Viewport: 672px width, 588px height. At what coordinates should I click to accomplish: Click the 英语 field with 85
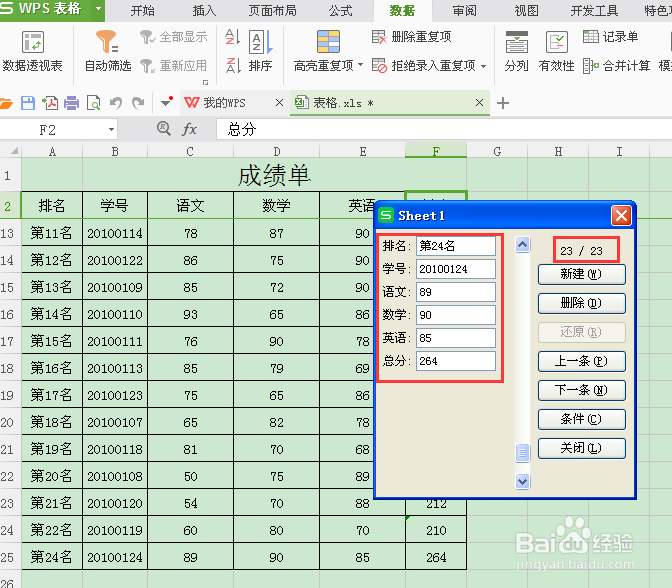(x=456, y=338)
